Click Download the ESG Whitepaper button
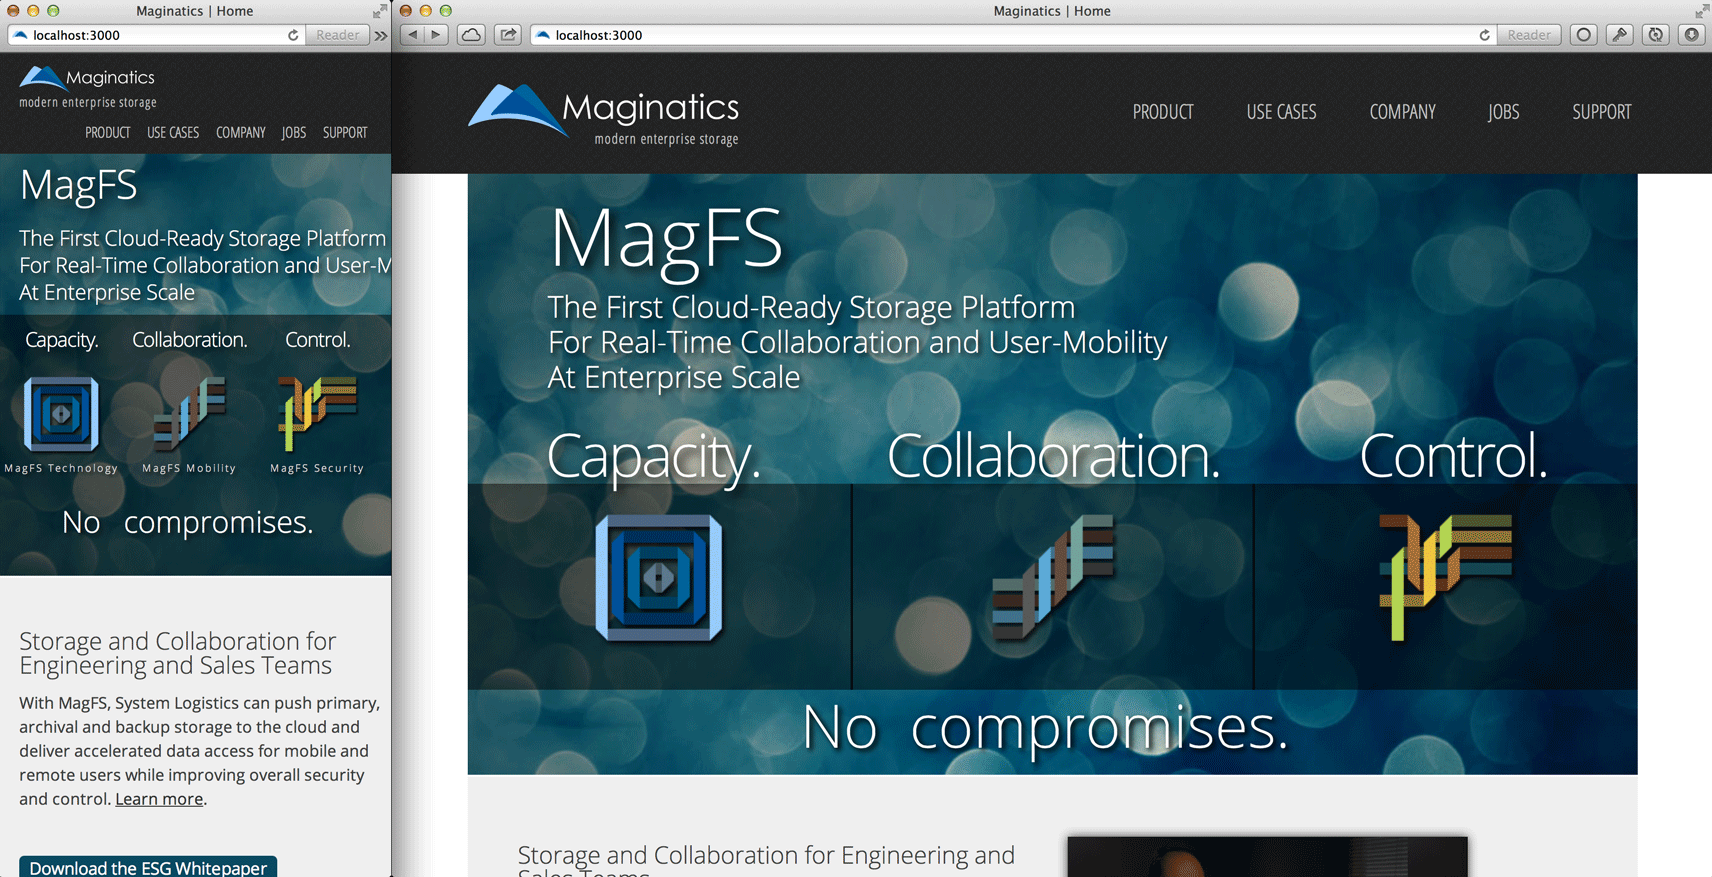Image resolution: width=1712 pixels, height=877 pixels. click(148, 867)
